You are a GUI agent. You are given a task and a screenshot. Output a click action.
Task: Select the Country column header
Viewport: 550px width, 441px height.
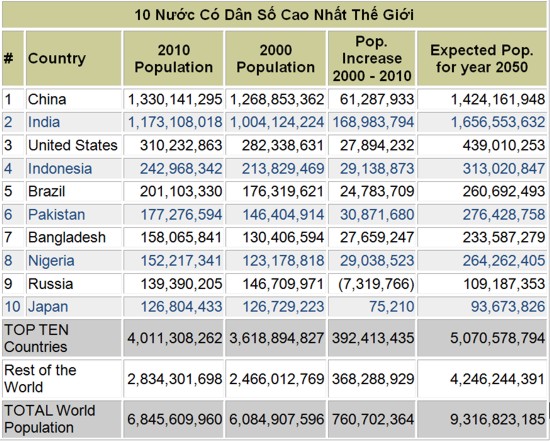click(x=56, y=59)
